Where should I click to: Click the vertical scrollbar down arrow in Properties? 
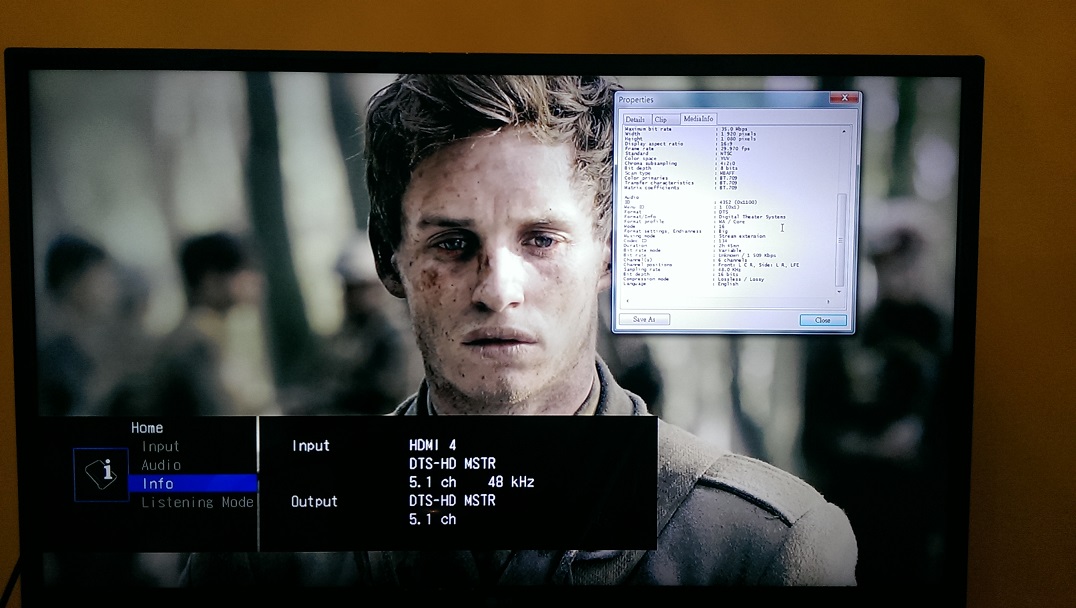click(x=839, y=292)
